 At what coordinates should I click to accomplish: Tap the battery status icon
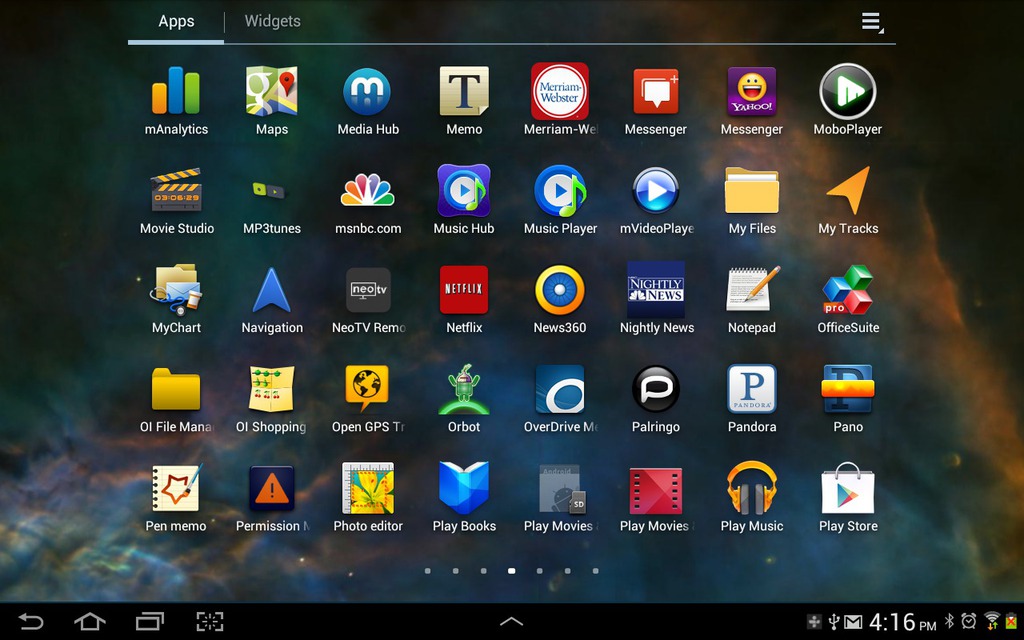1012,621
